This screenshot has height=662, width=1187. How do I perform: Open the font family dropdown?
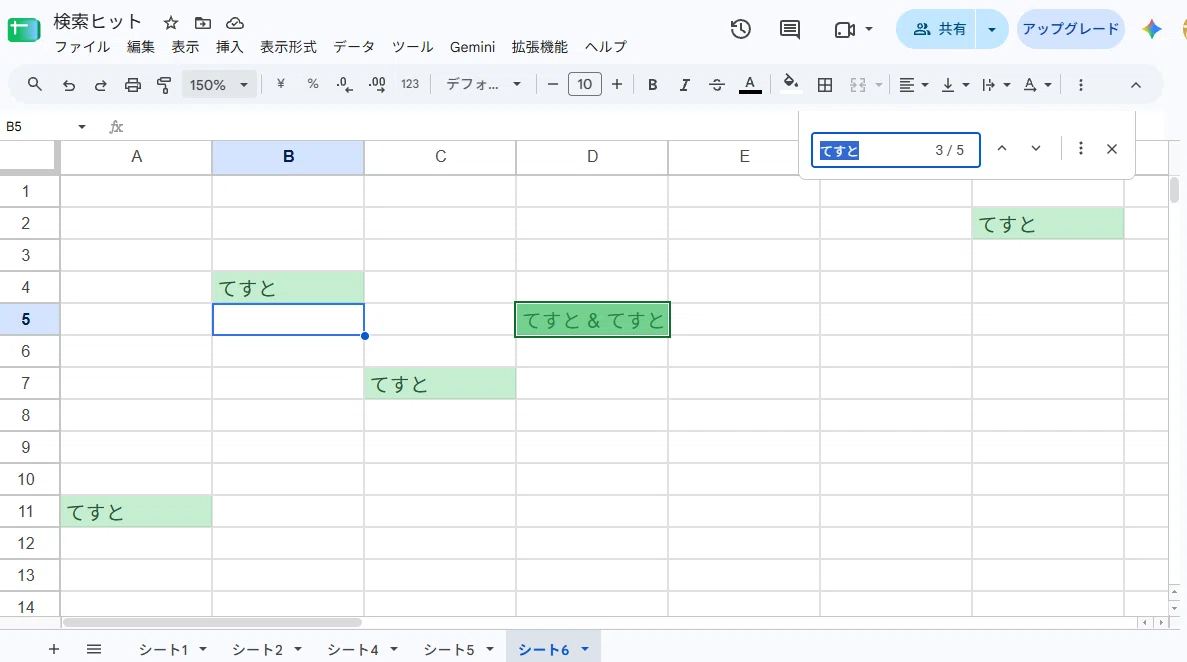tap(483, 84)
